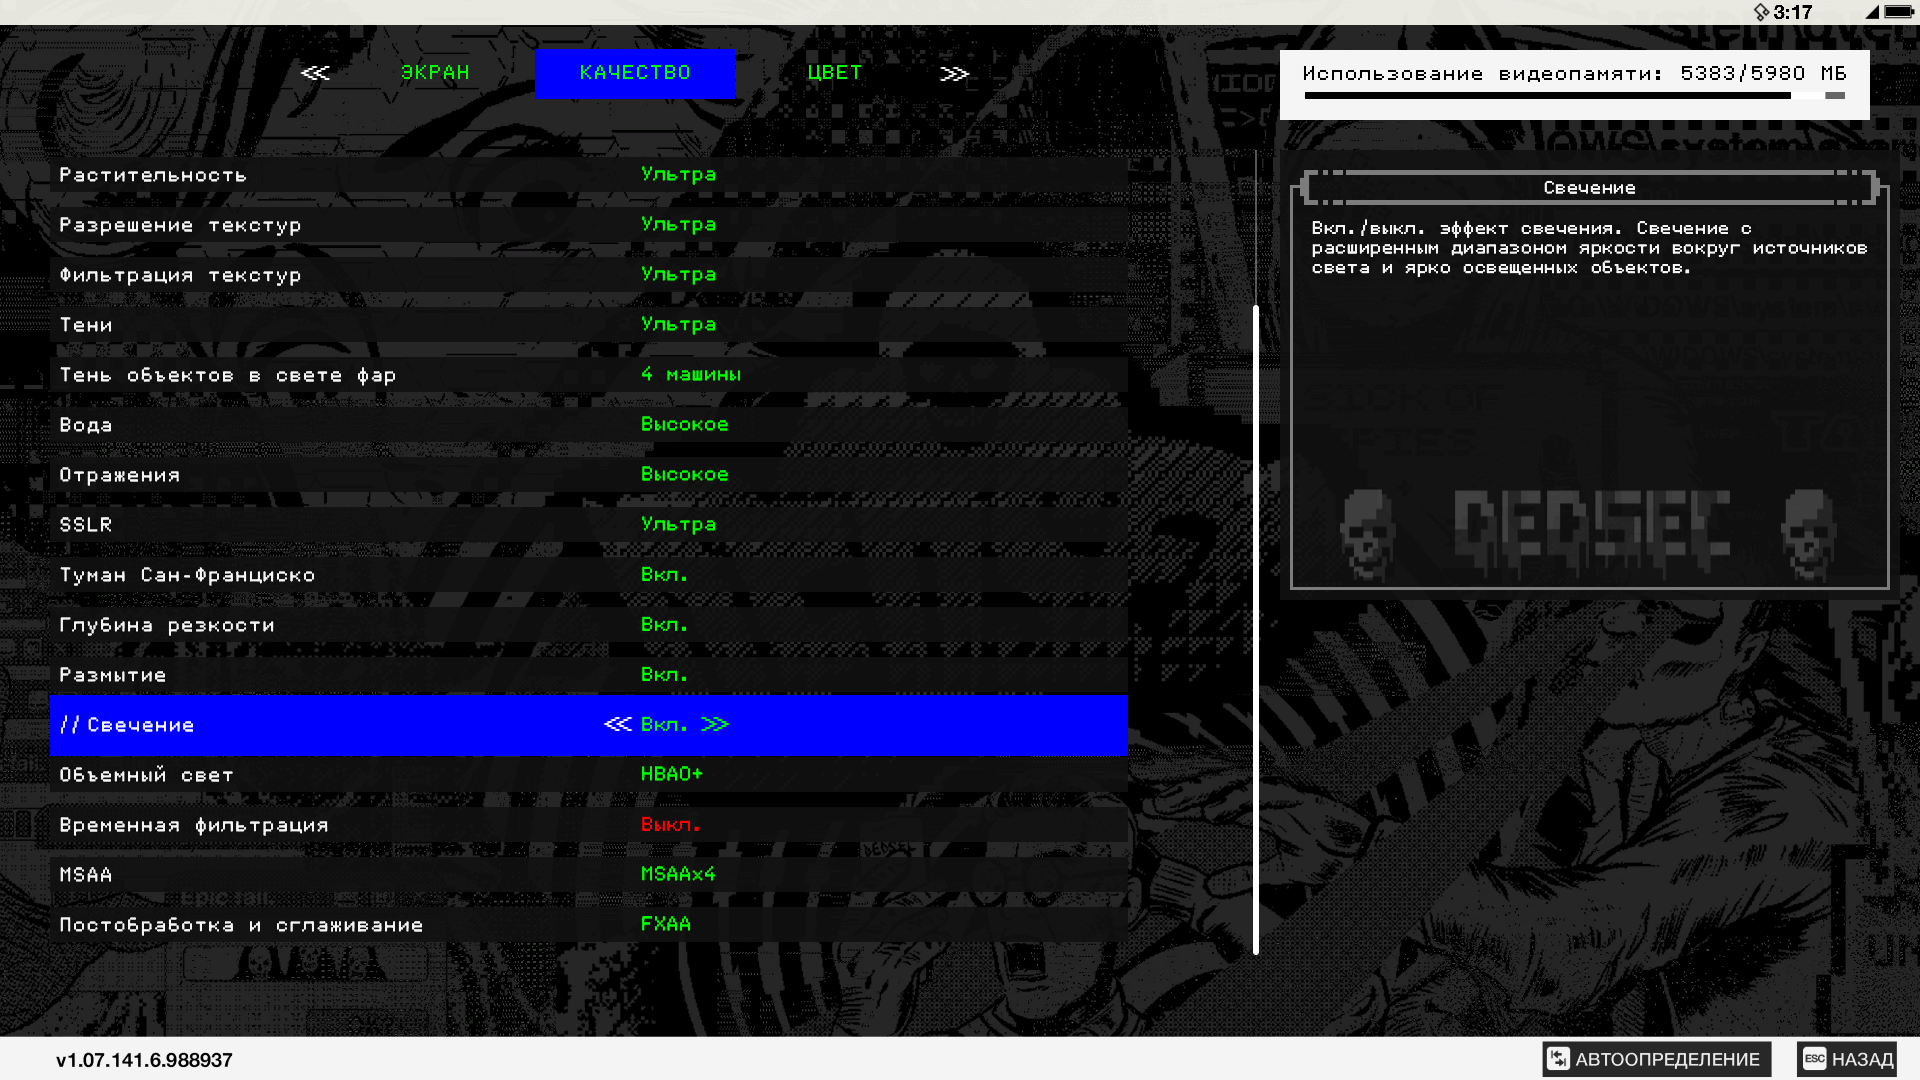Switch to the ЭКРАН tab
Screen dimensions: 1920x1080
[435, 73]
